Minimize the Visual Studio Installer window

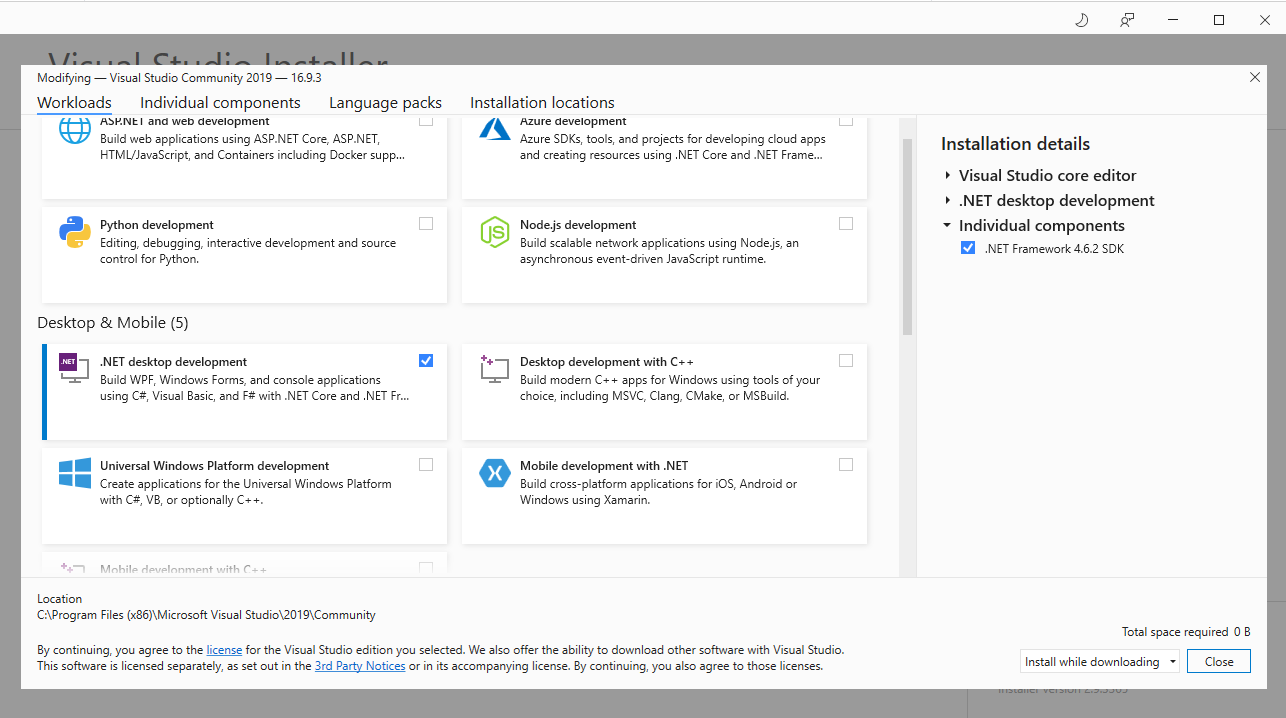coord(1173,20)
